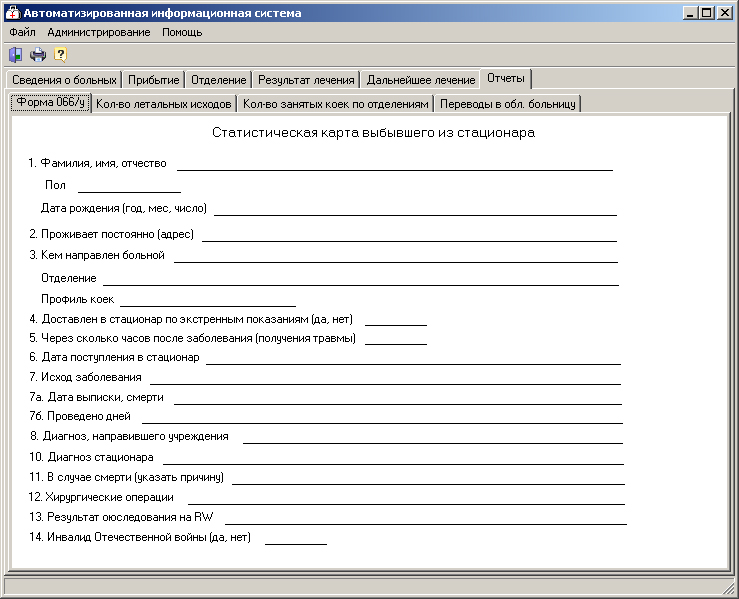Screen dimensions: 739x599
Task: Click the printer toolbar icon
Action: [x=38, y=55]
